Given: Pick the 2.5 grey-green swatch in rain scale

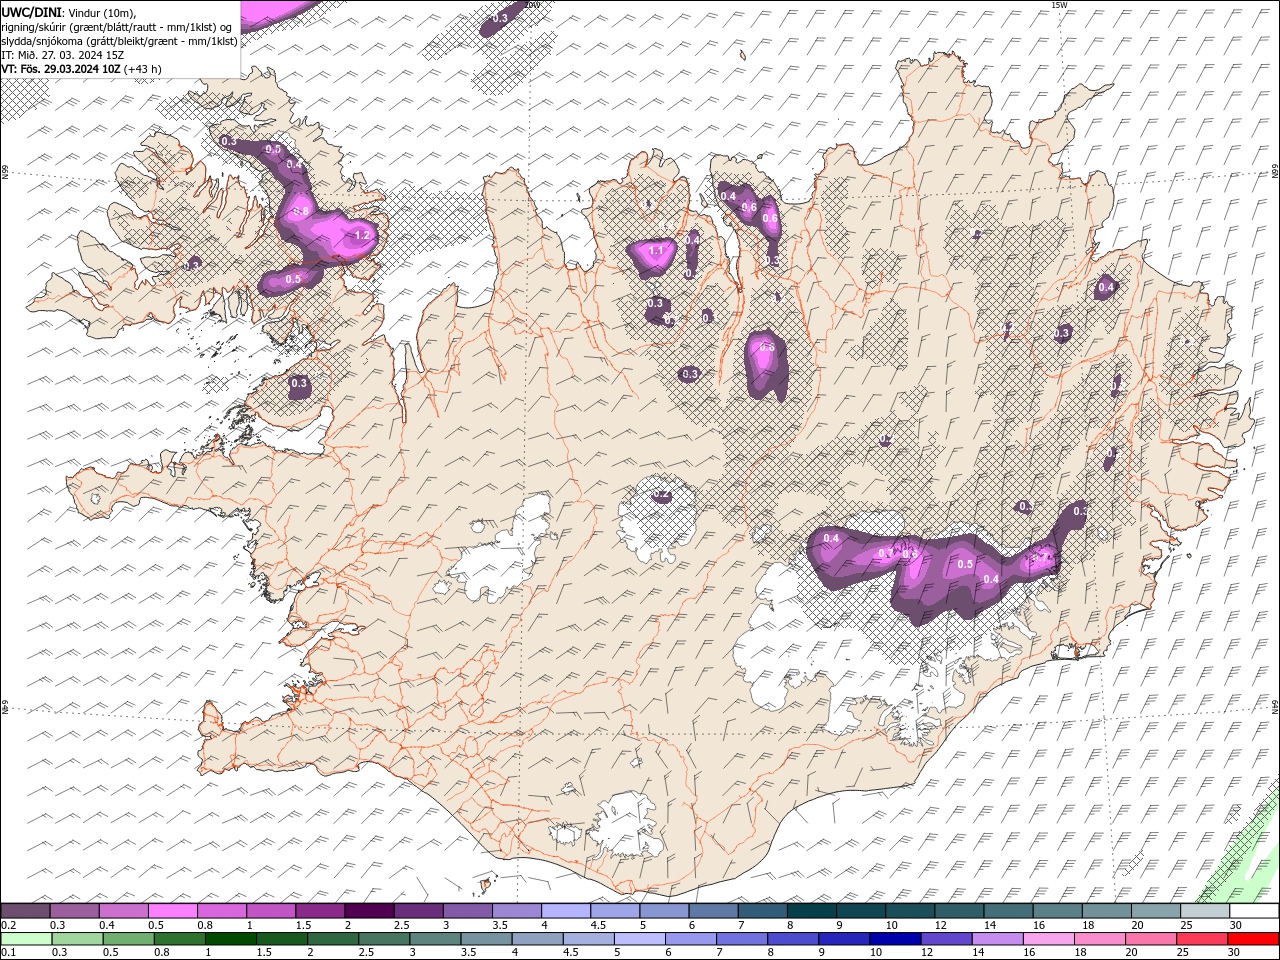Looking at the screenshot, I should pyautogui.click(x=384, y=939).
